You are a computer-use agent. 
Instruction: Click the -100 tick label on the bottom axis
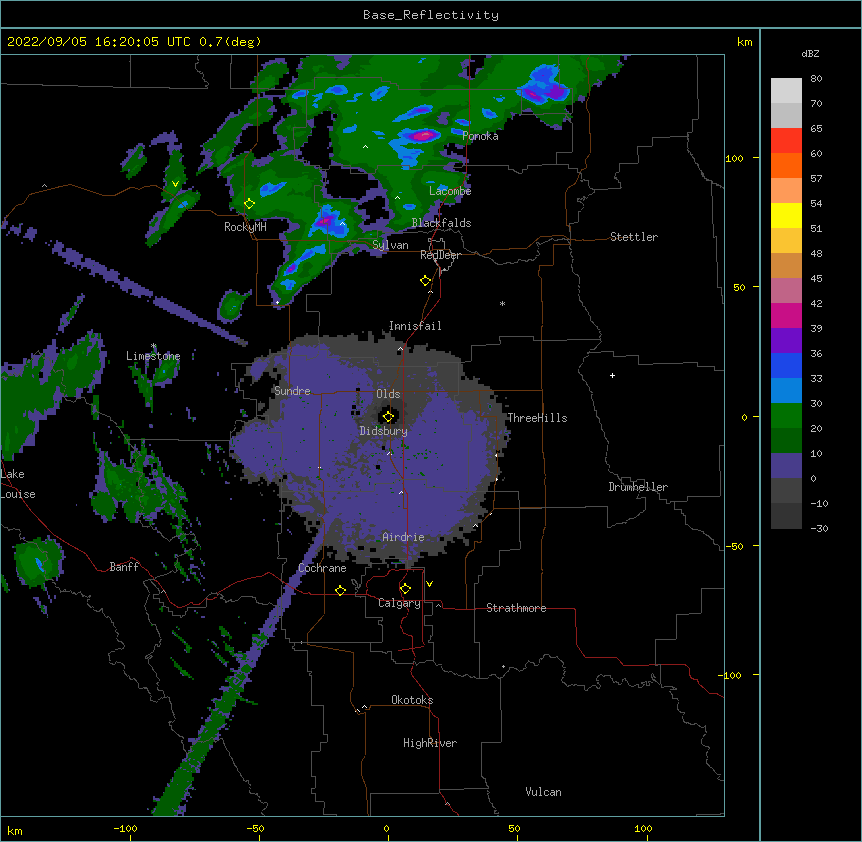point(125,828)
